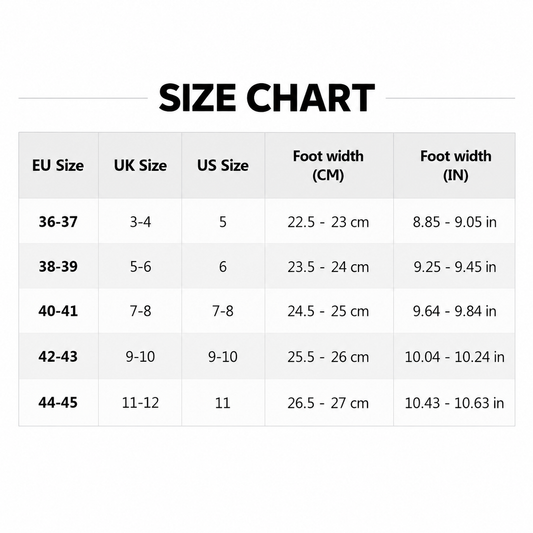Click the UK size 11-12 cell

coord(140,402)
